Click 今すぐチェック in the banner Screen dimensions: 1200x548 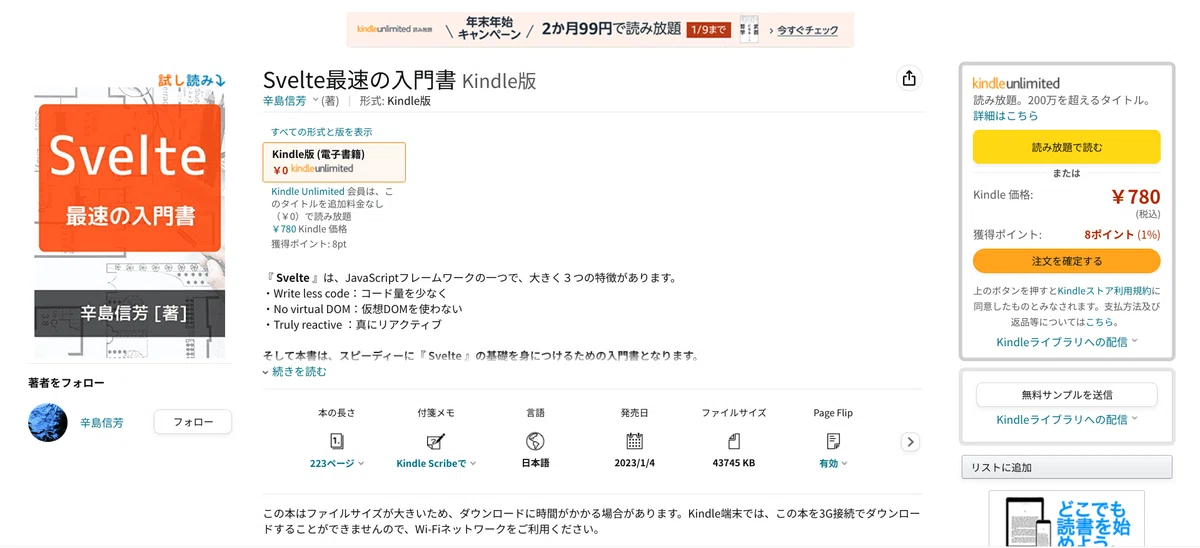[807, 31]
